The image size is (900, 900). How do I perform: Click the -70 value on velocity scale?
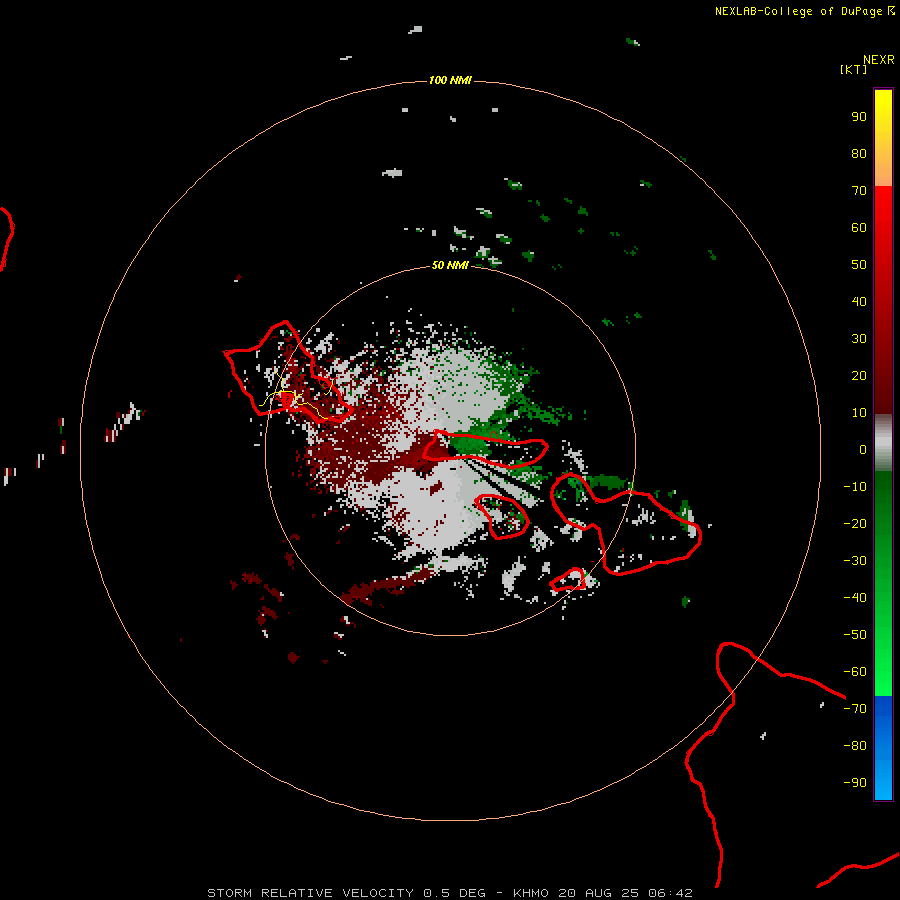pos(855,708)
